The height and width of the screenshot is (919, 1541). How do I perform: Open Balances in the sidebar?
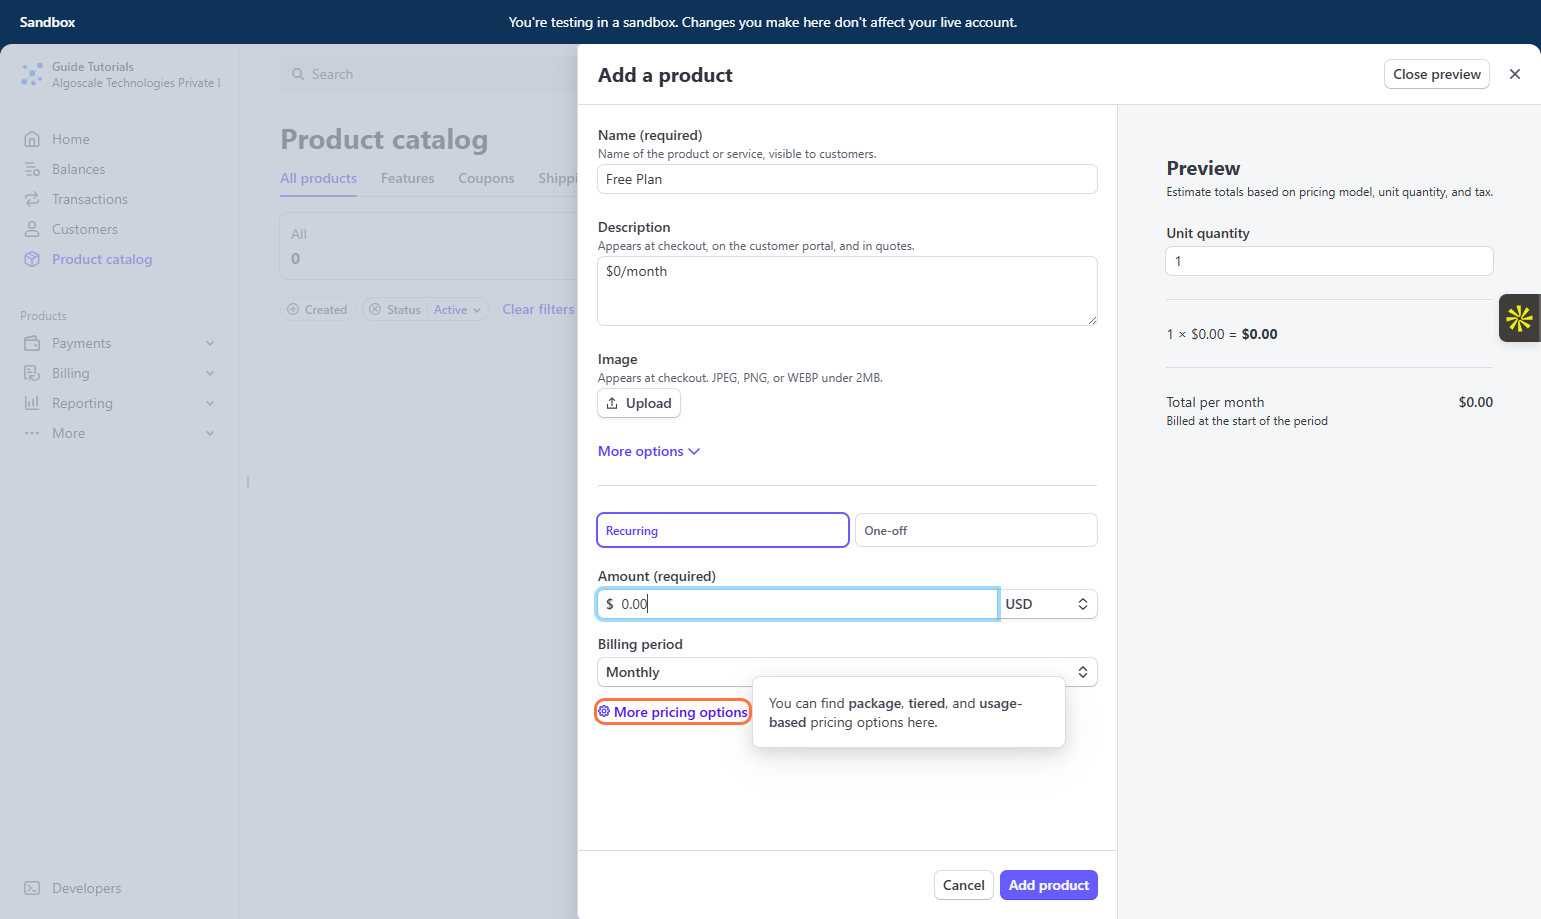coord(78,169)
